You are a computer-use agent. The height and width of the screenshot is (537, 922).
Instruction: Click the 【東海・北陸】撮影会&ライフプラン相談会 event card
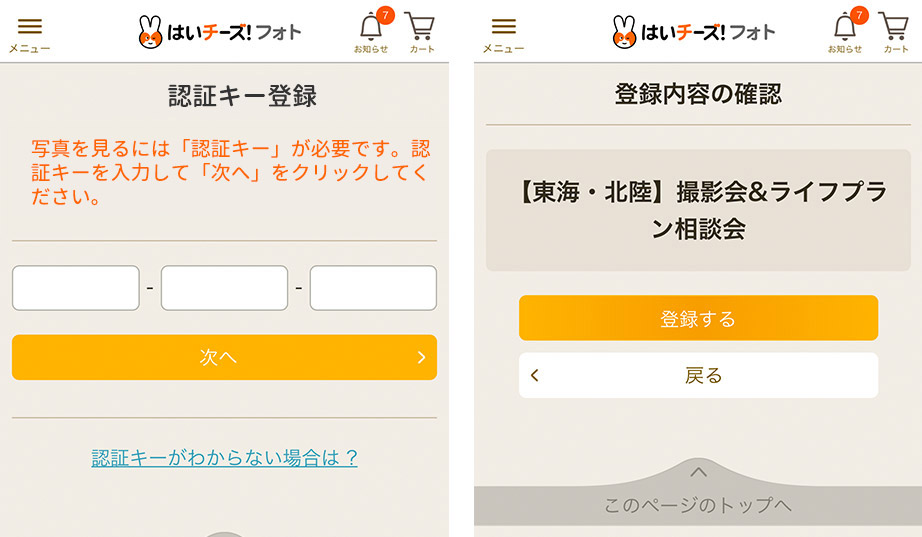pyautogui.click(x=698, y=211)
